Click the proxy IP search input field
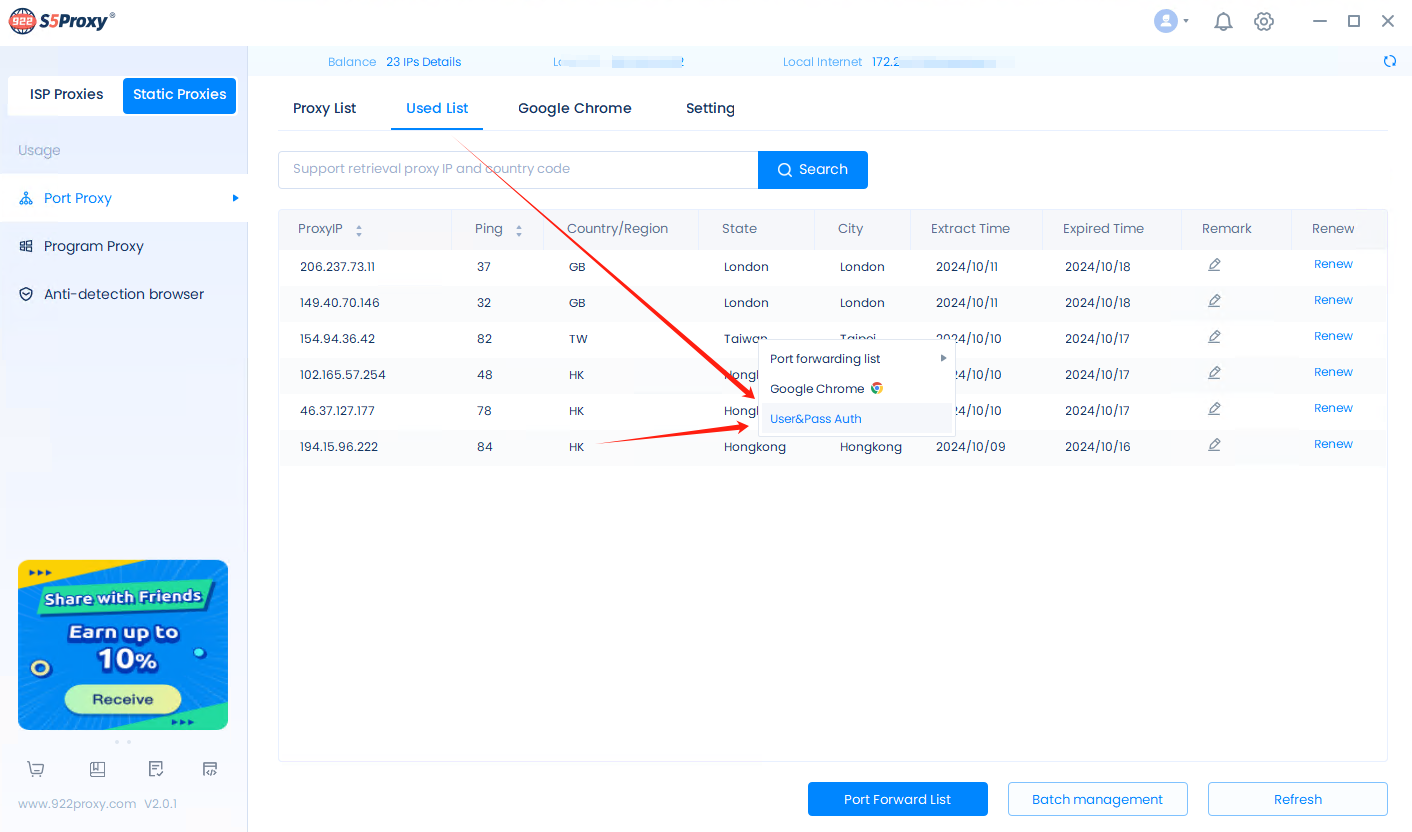The image size is (1412, 832). coord(518,169)
